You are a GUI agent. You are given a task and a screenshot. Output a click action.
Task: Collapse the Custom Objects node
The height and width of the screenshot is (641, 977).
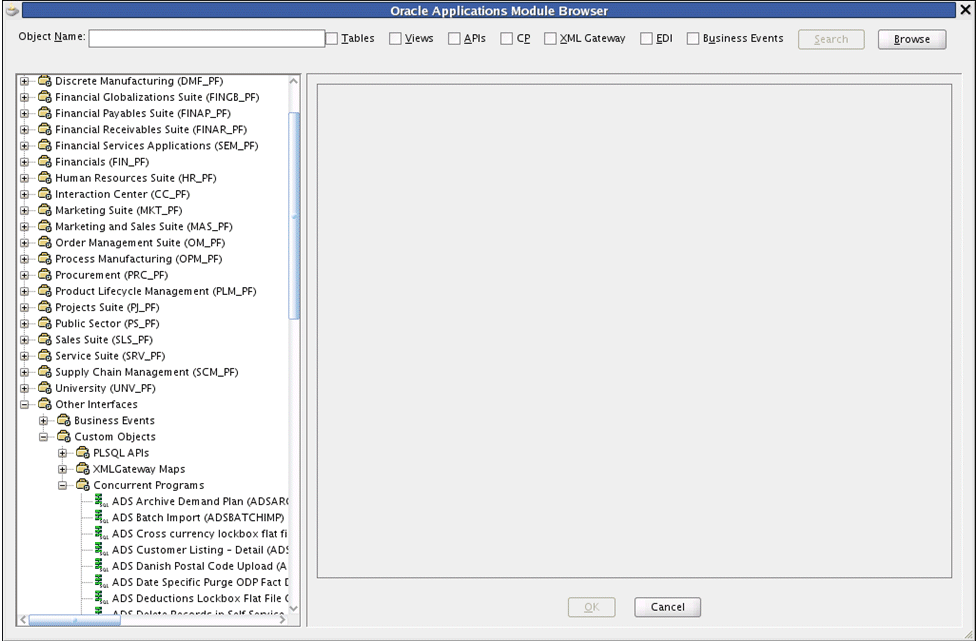click(44, 437)
